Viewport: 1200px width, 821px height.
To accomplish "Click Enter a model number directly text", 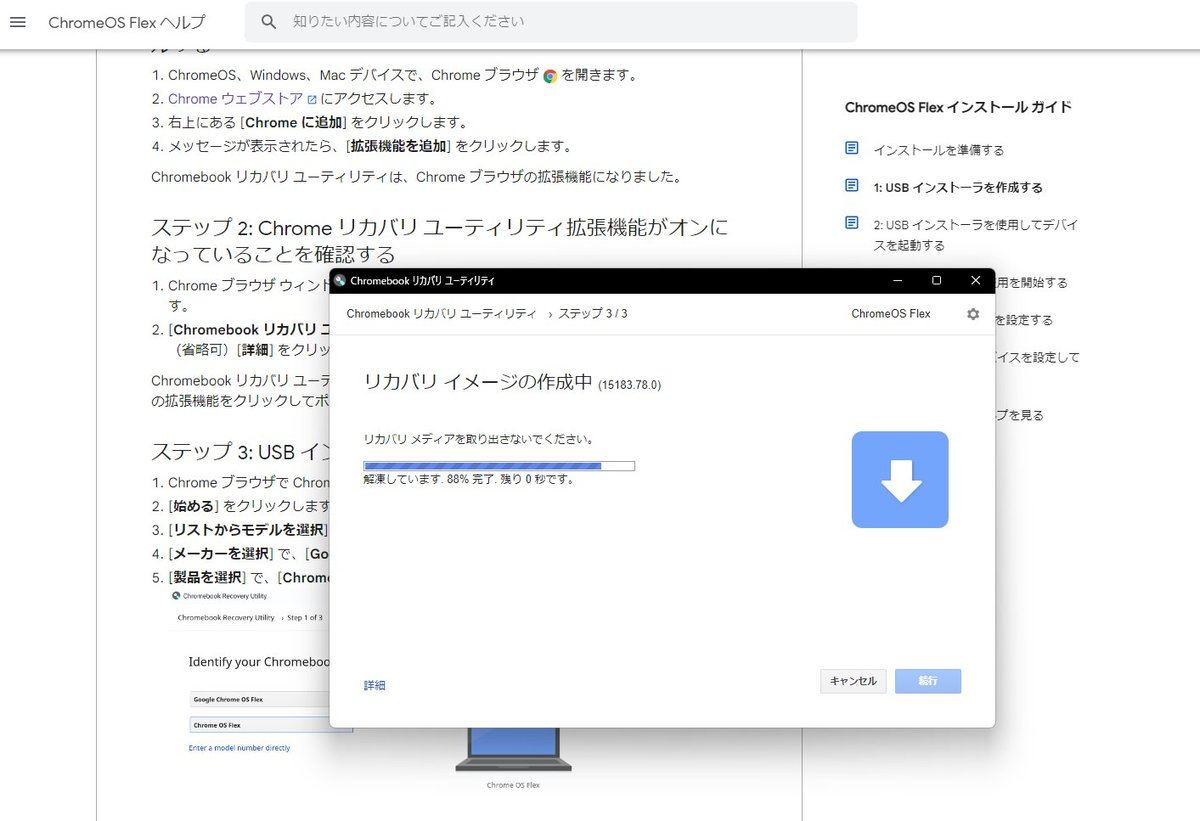I will click(x=239, y=748).
